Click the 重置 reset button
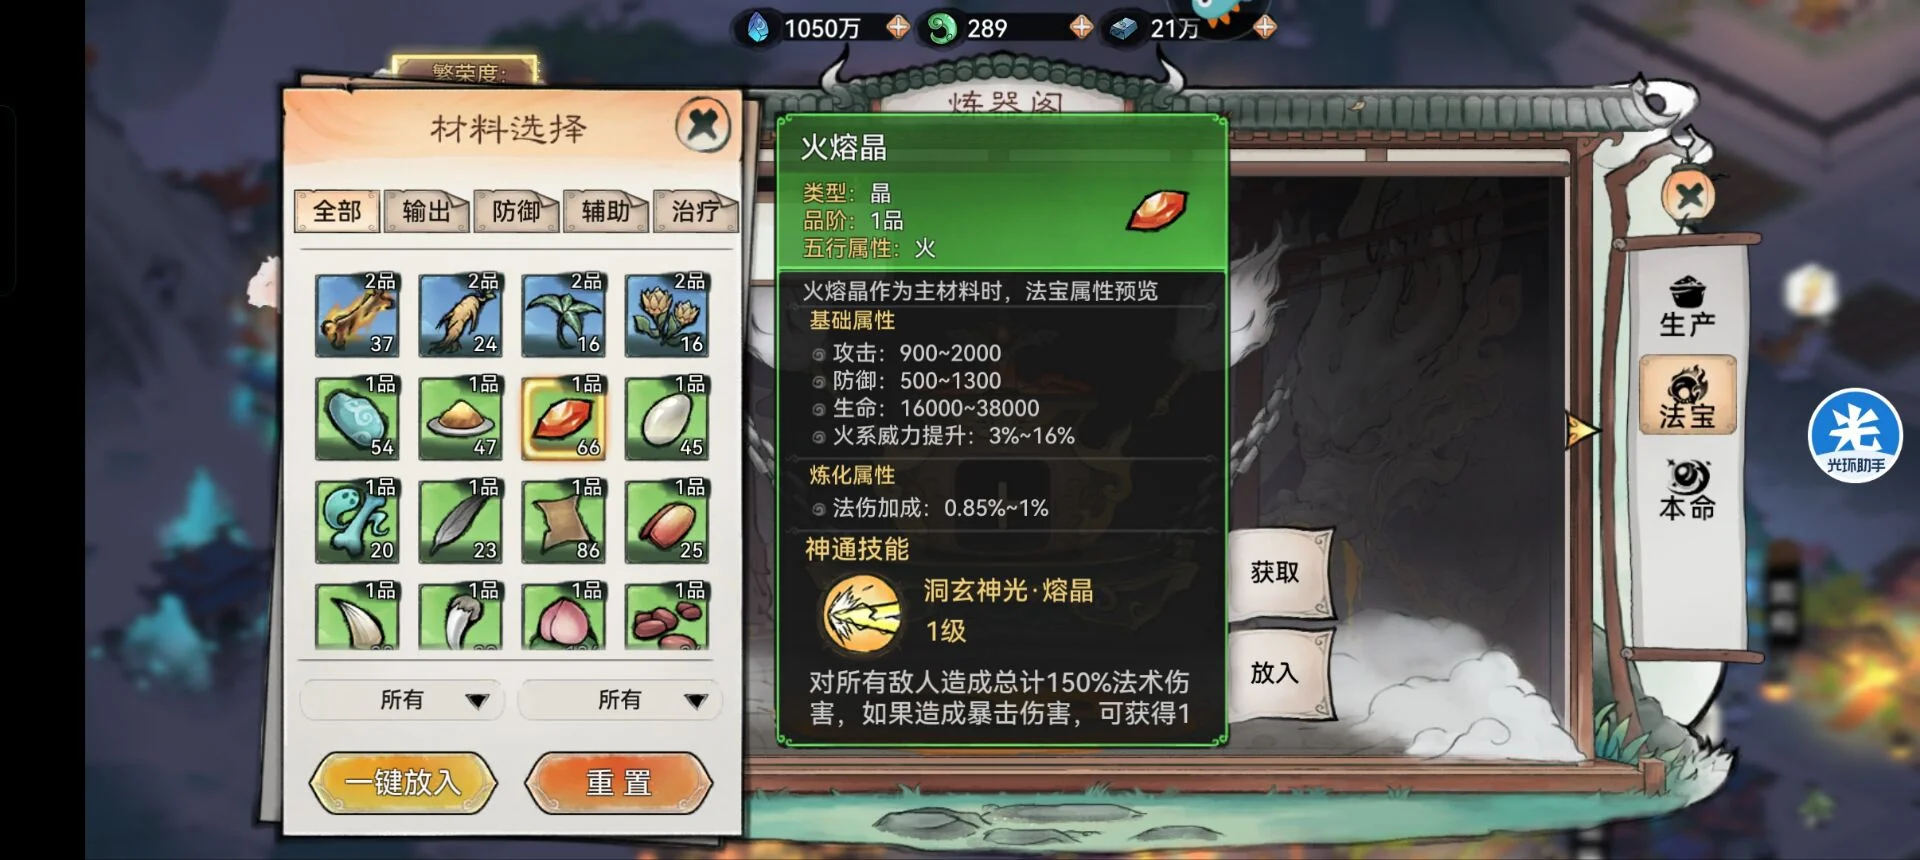Viewport: 1920px width, 860px height. (619, 782)
